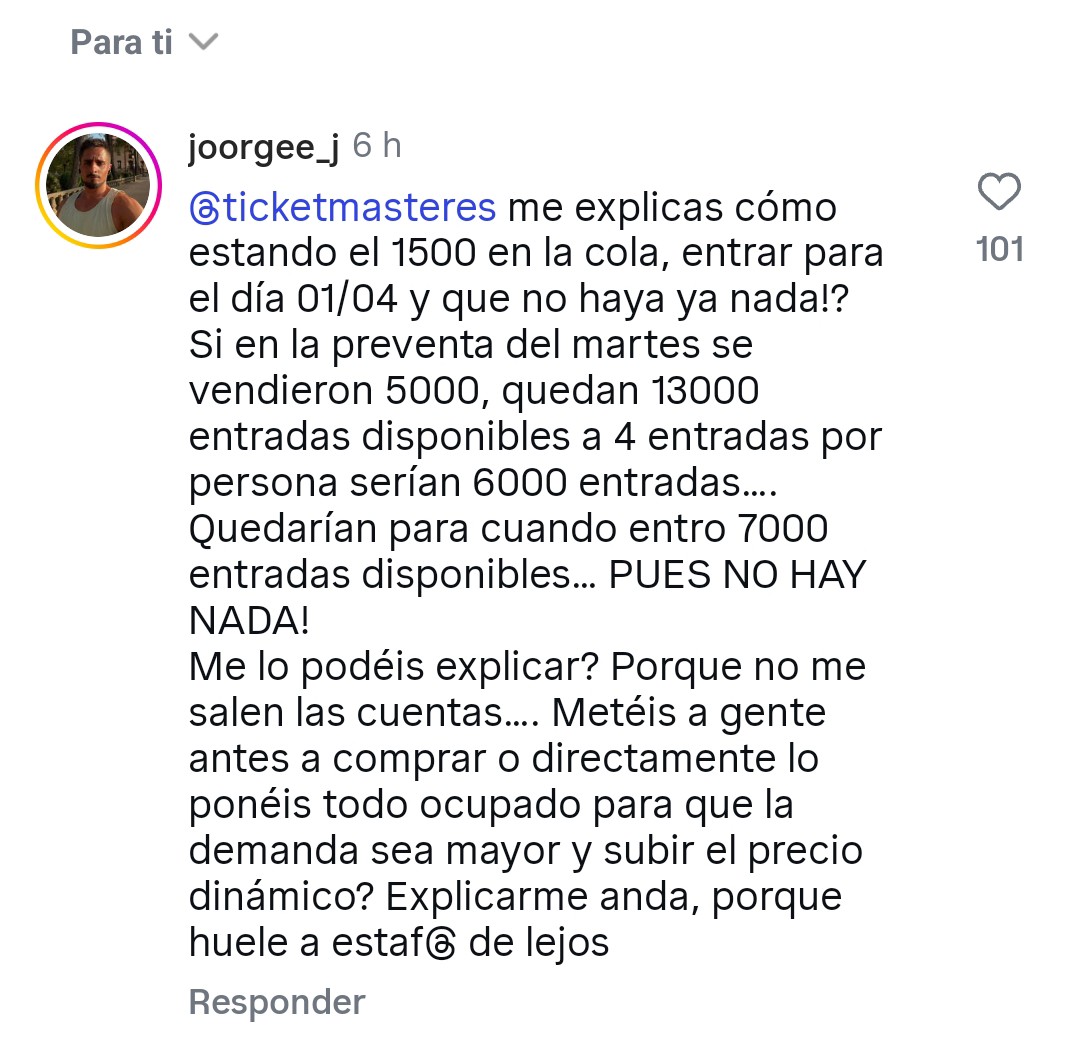Expand the chevron next to Para ti
Viewport: 1080px width, 1045px height.
203,43
